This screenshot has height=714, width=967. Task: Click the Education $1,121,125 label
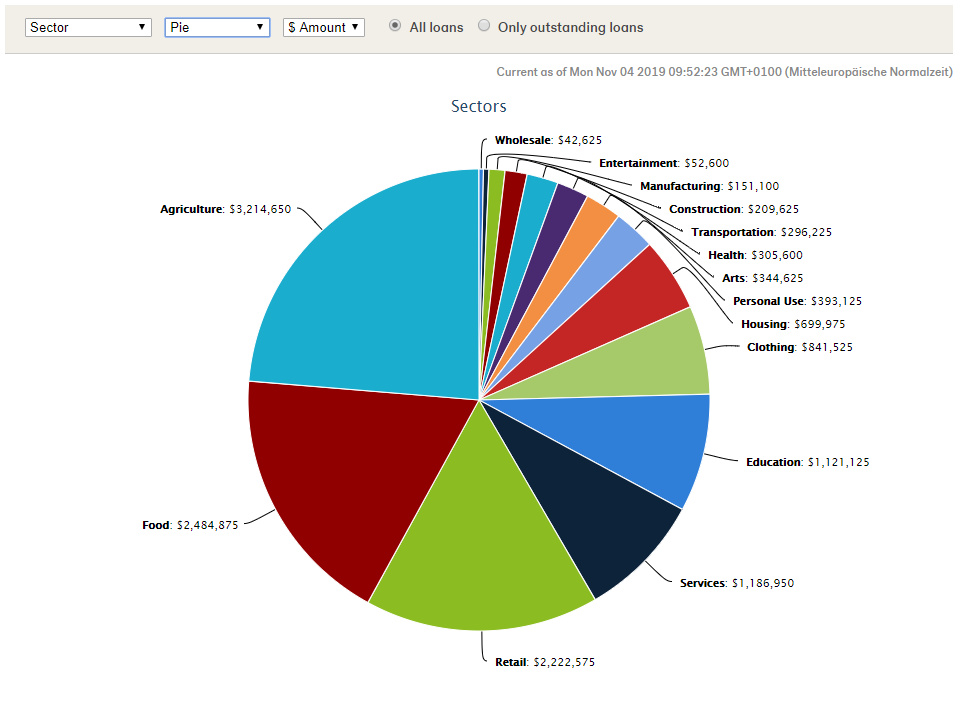[807, 462]
